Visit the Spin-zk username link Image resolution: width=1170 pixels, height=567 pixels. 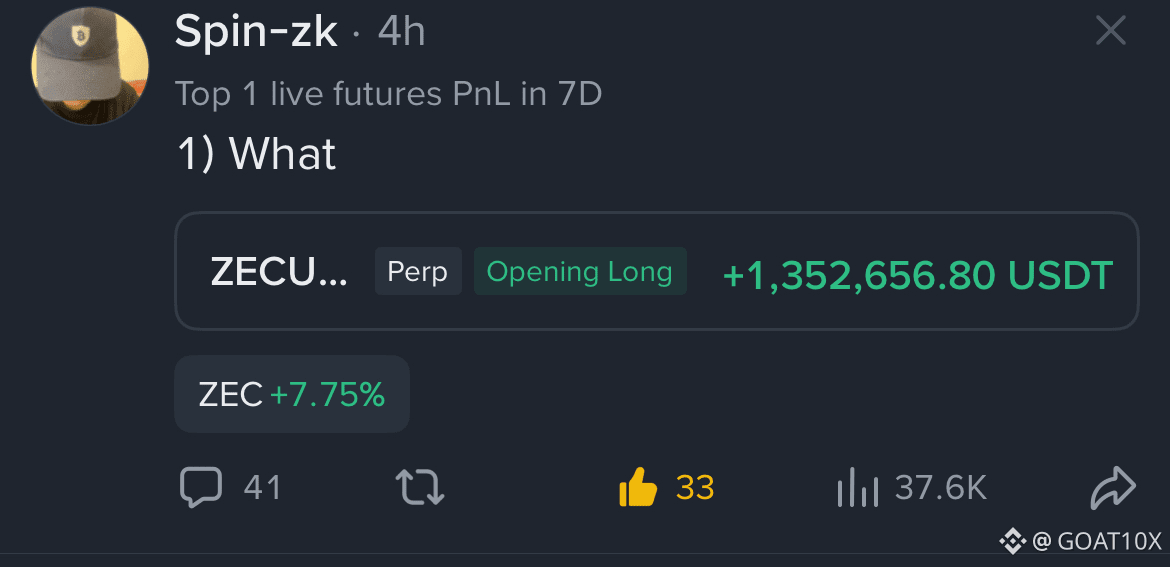256,32
